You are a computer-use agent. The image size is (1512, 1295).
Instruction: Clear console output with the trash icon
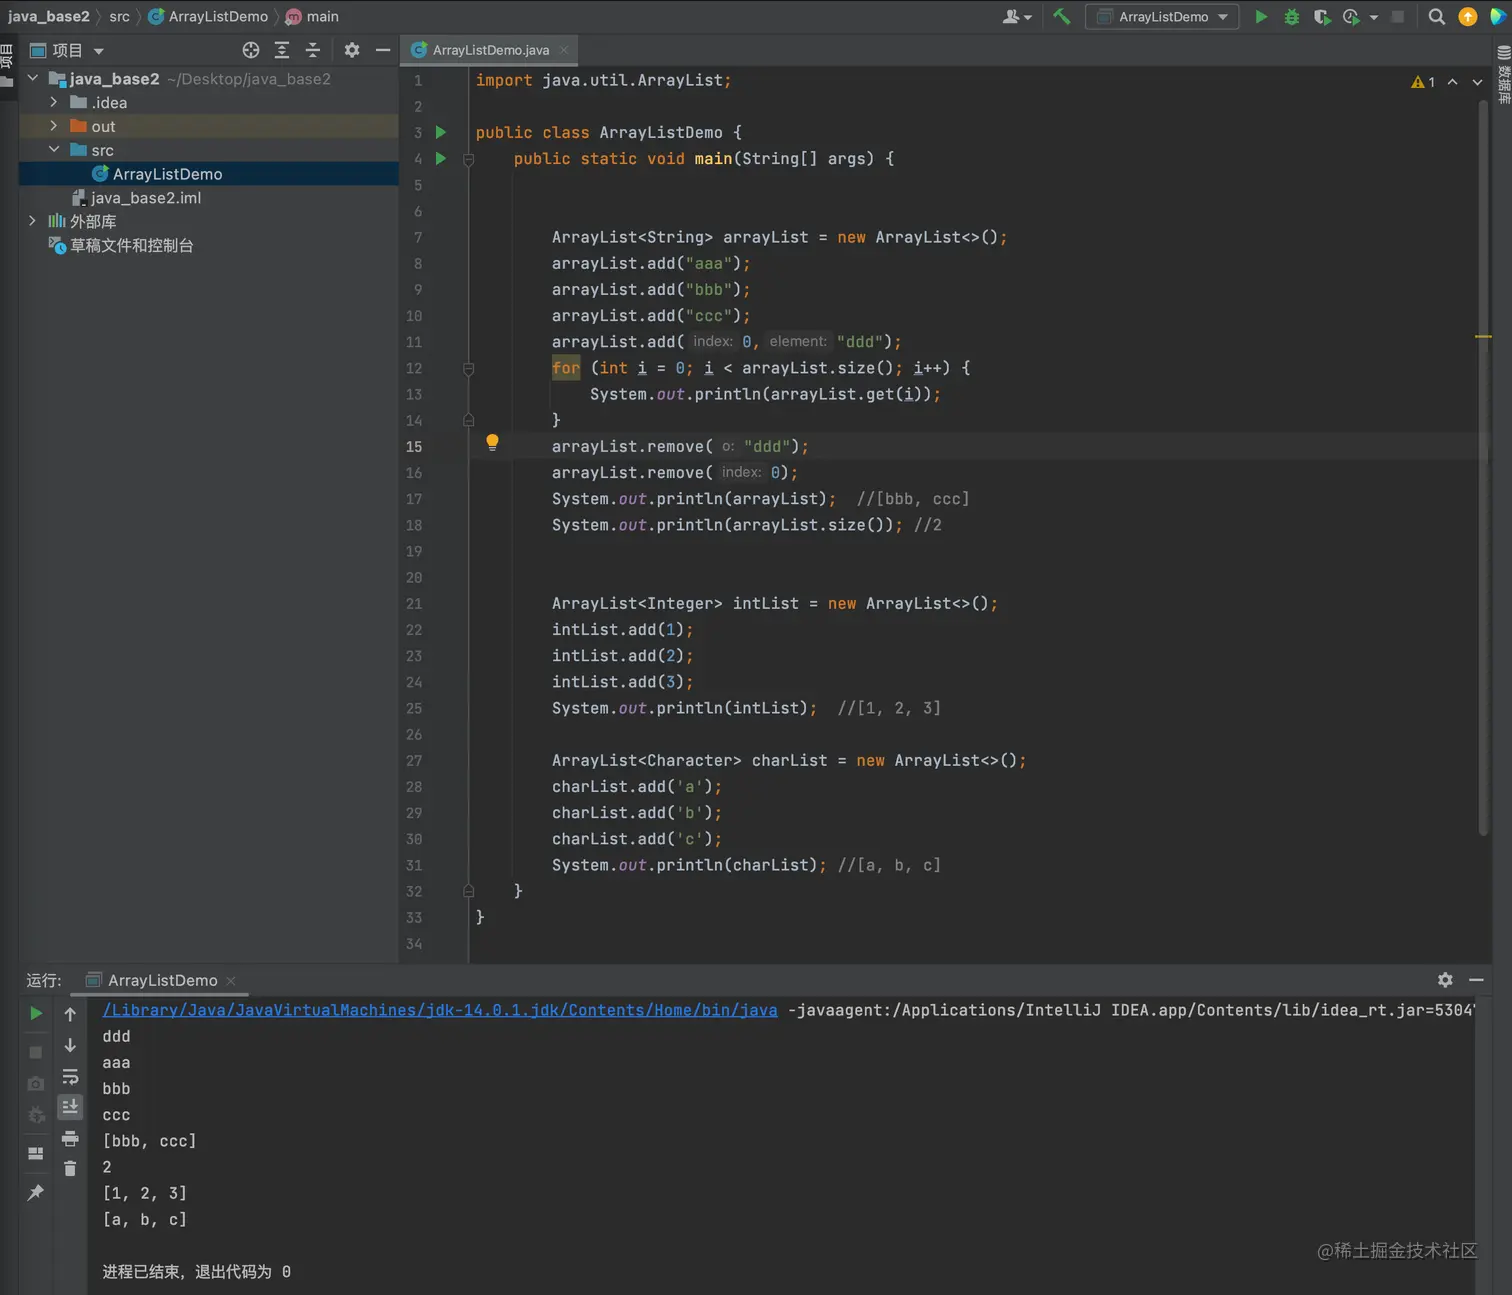(70, 1168)
